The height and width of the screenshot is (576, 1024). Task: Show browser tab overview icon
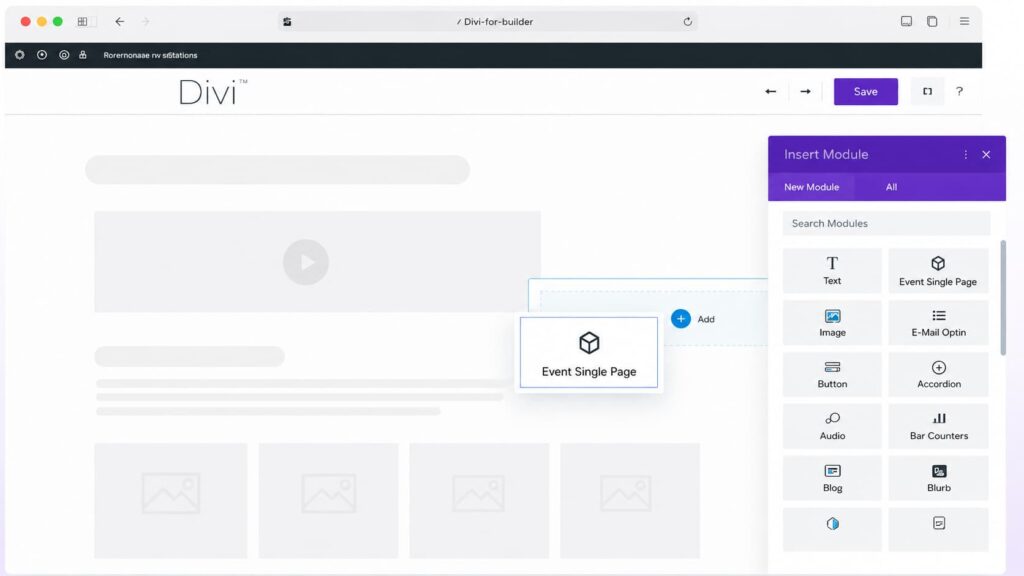[x=932, y=22]
